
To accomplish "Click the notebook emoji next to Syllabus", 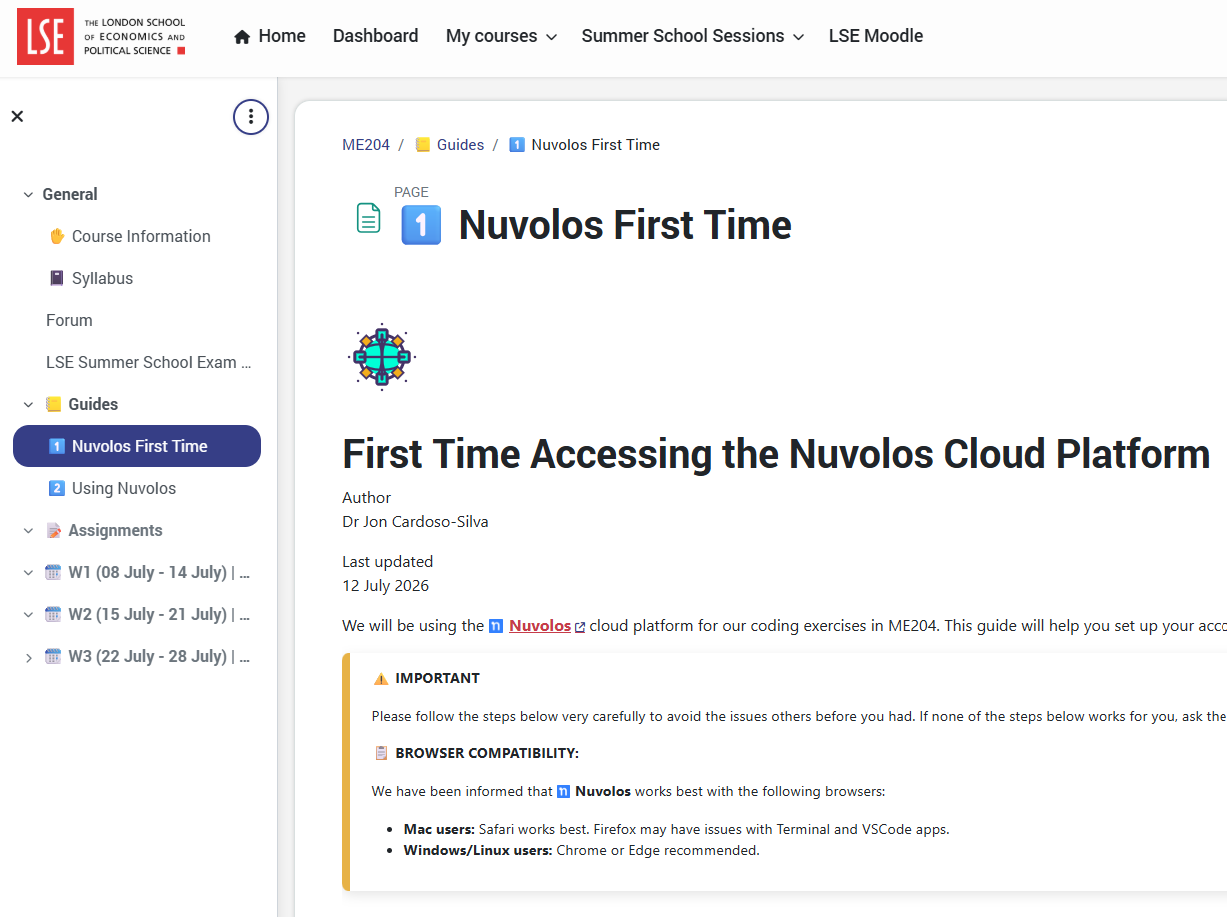I will [57, 278].
